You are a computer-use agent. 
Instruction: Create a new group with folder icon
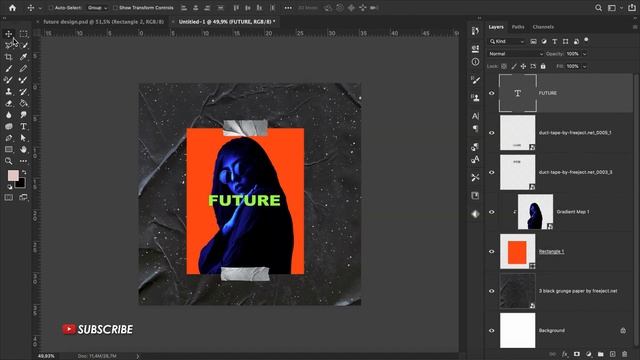tap(600, 354)
